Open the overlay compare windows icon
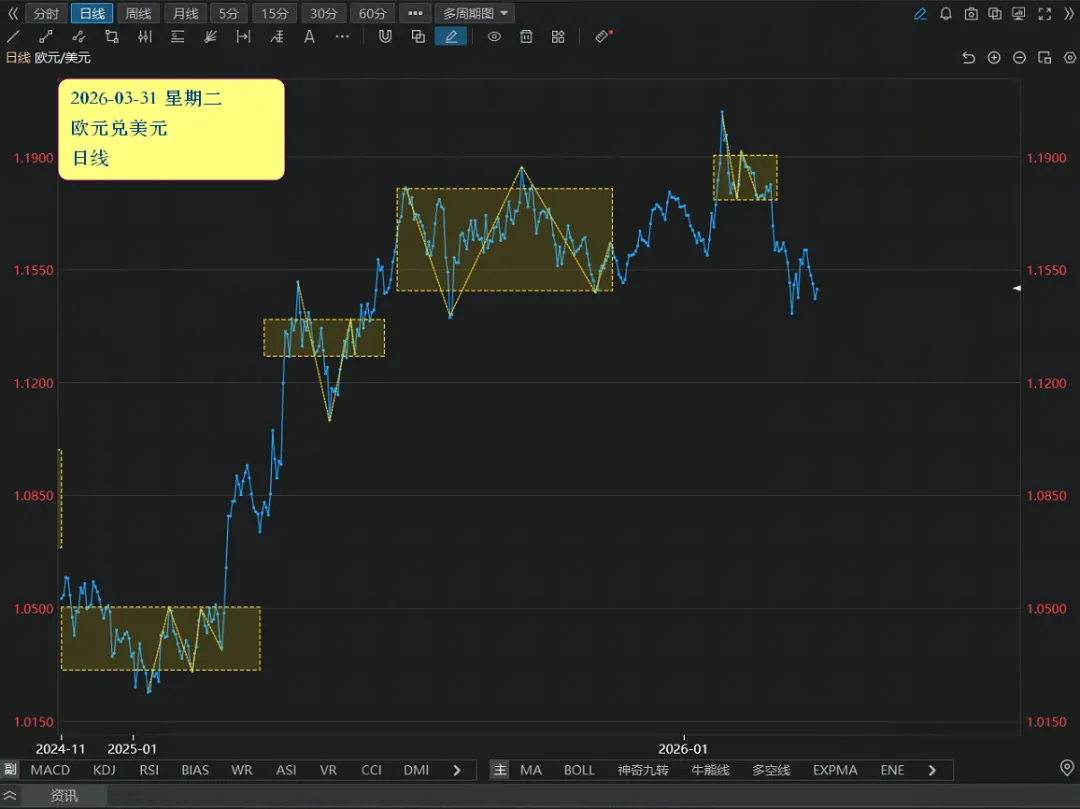The height and width of the screenshot is (809, 1080). pyautogui.click(x=995, y=14)
